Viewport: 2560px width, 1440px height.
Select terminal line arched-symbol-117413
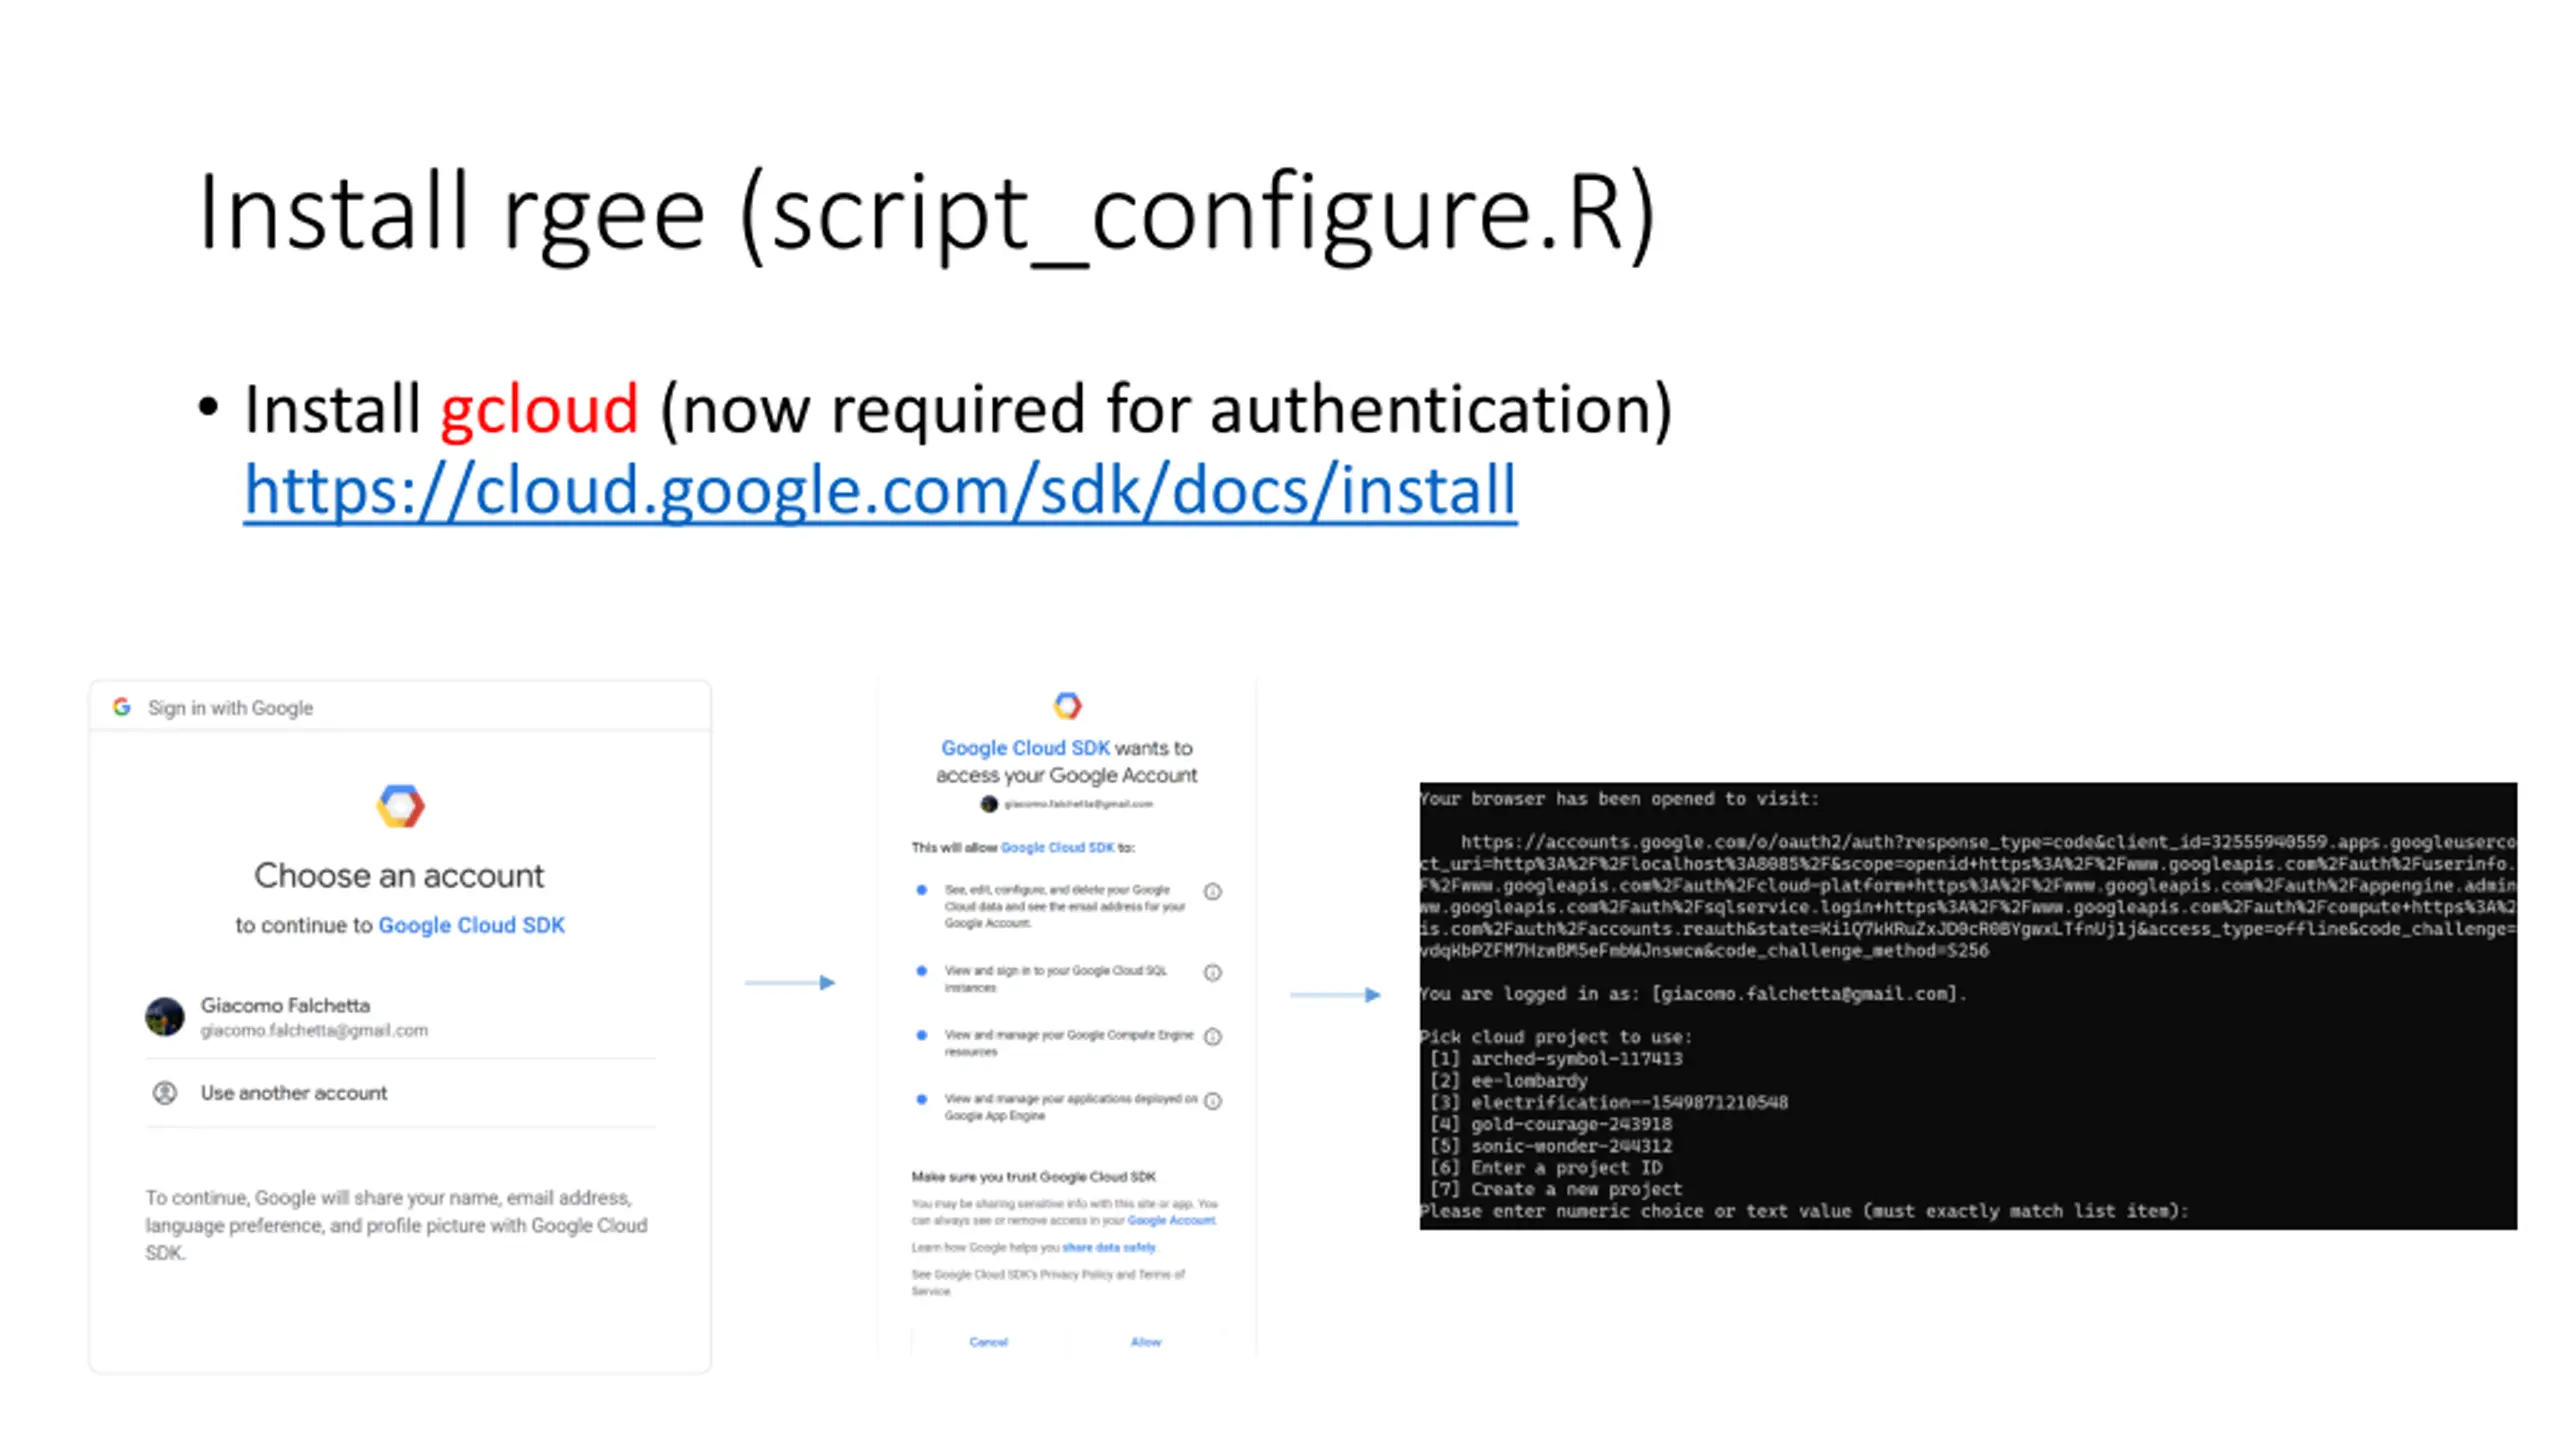(x=1556, y=1059)
